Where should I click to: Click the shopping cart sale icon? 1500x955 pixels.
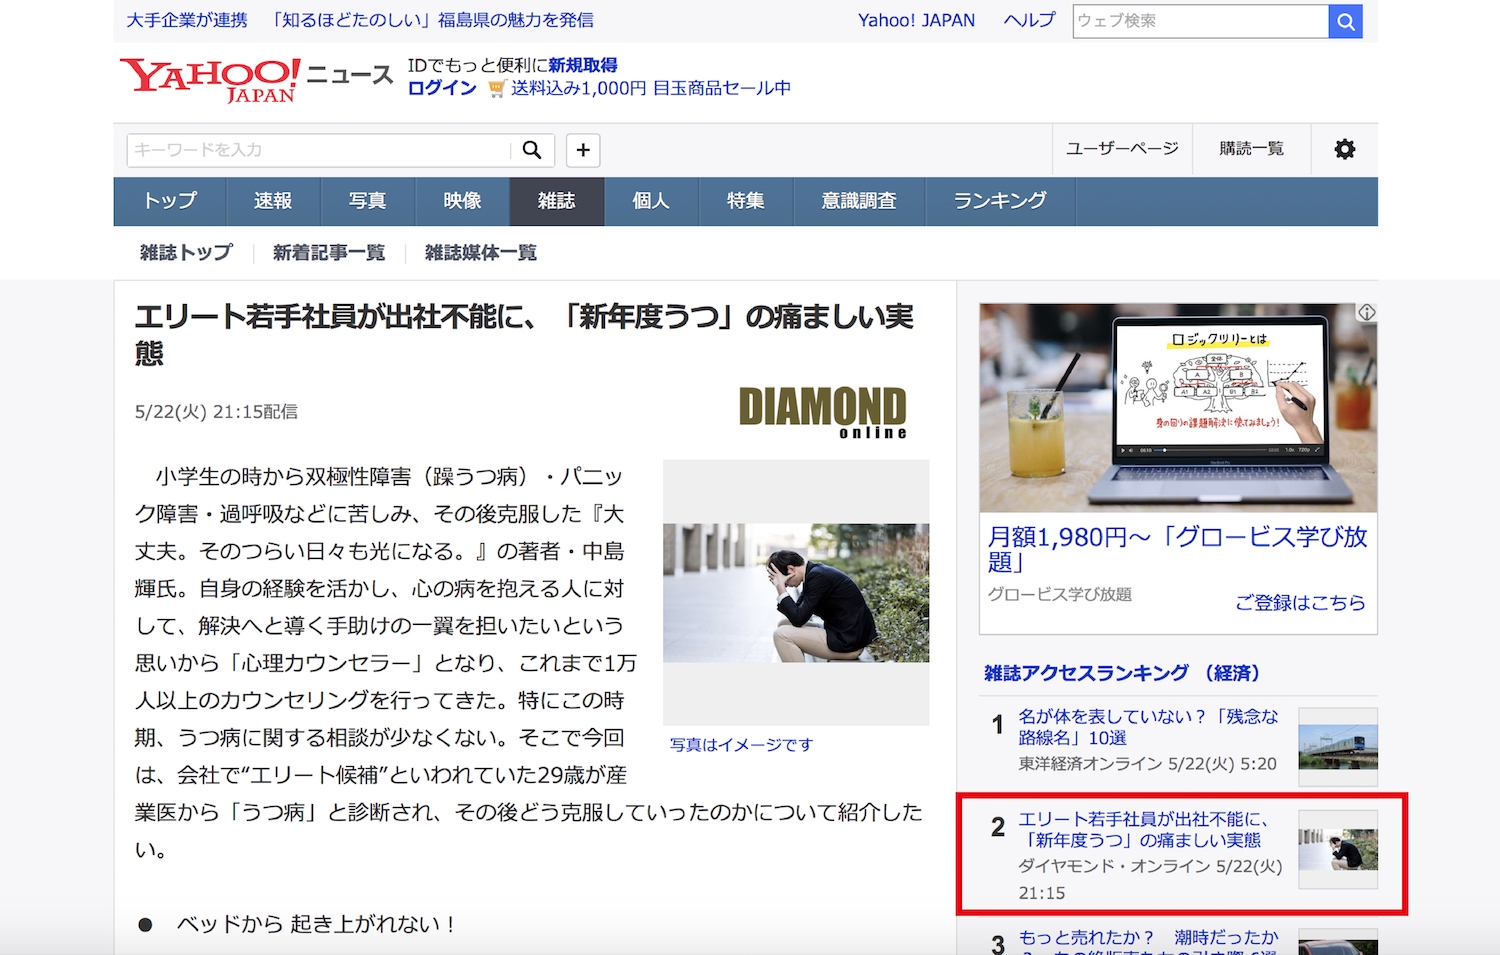click(496, 88)
